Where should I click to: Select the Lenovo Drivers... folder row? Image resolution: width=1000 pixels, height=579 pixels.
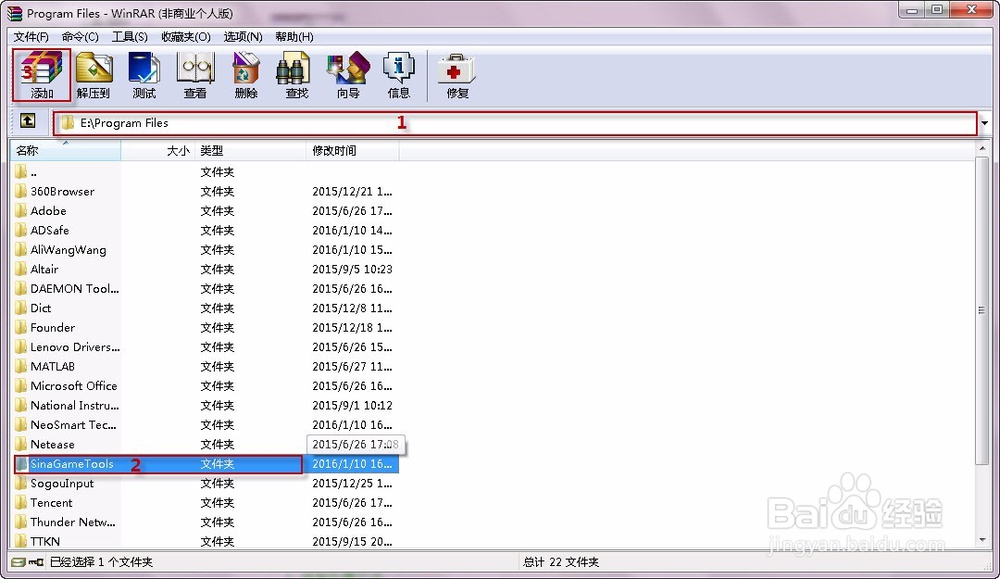(x=204, y=347)
